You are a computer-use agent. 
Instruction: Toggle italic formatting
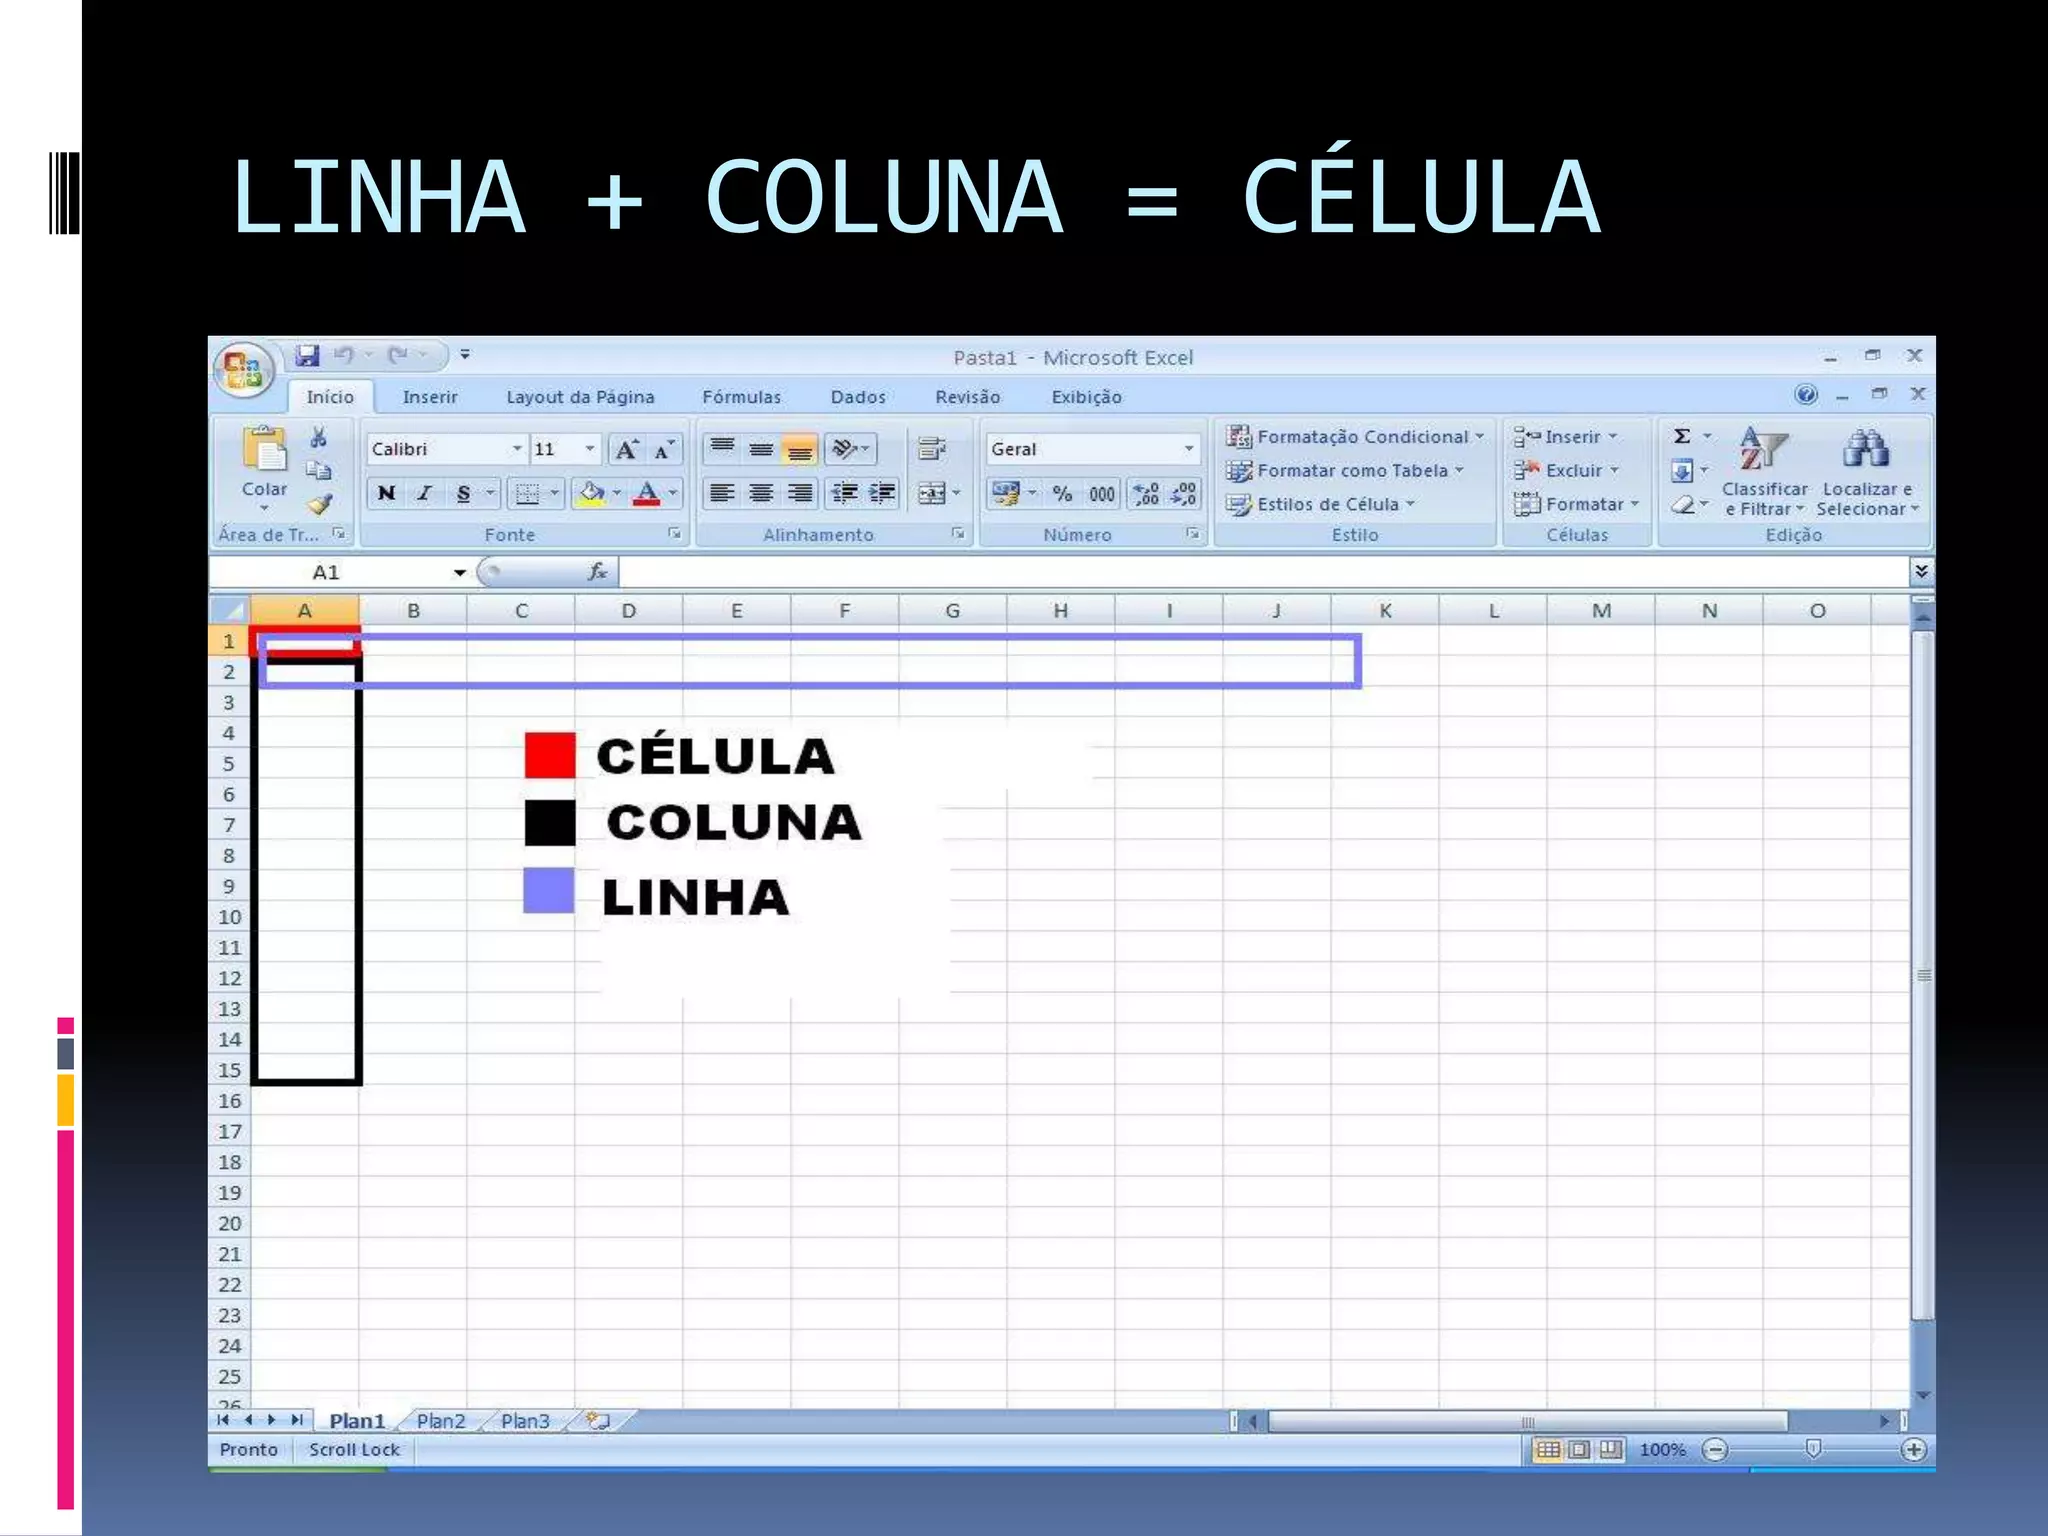click(x=425, y=493)
